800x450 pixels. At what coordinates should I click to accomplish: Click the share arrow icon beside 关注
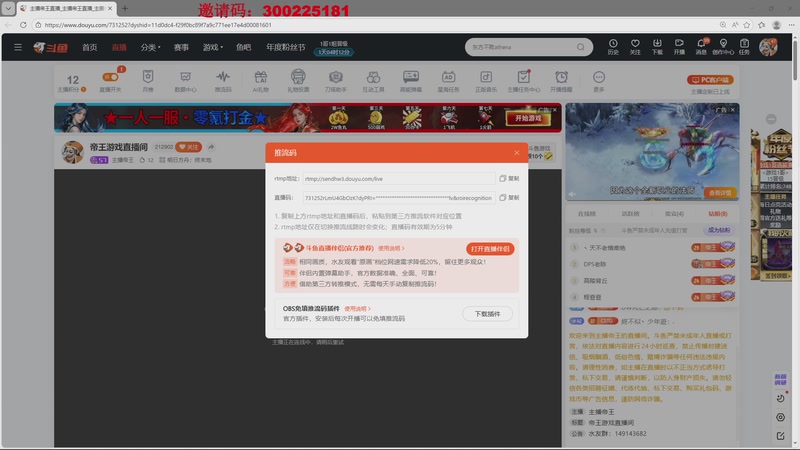click(211, 147)
